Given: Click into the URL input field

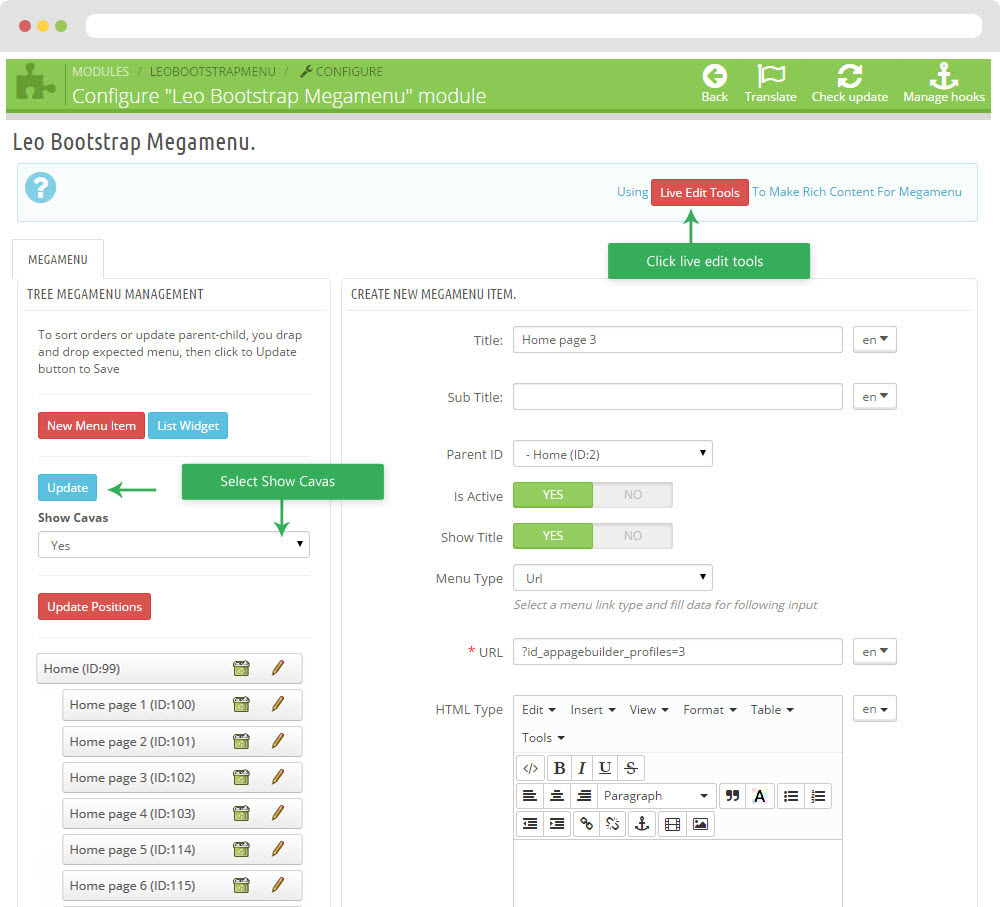Looking at the screenshot, I should coord(677,651).
